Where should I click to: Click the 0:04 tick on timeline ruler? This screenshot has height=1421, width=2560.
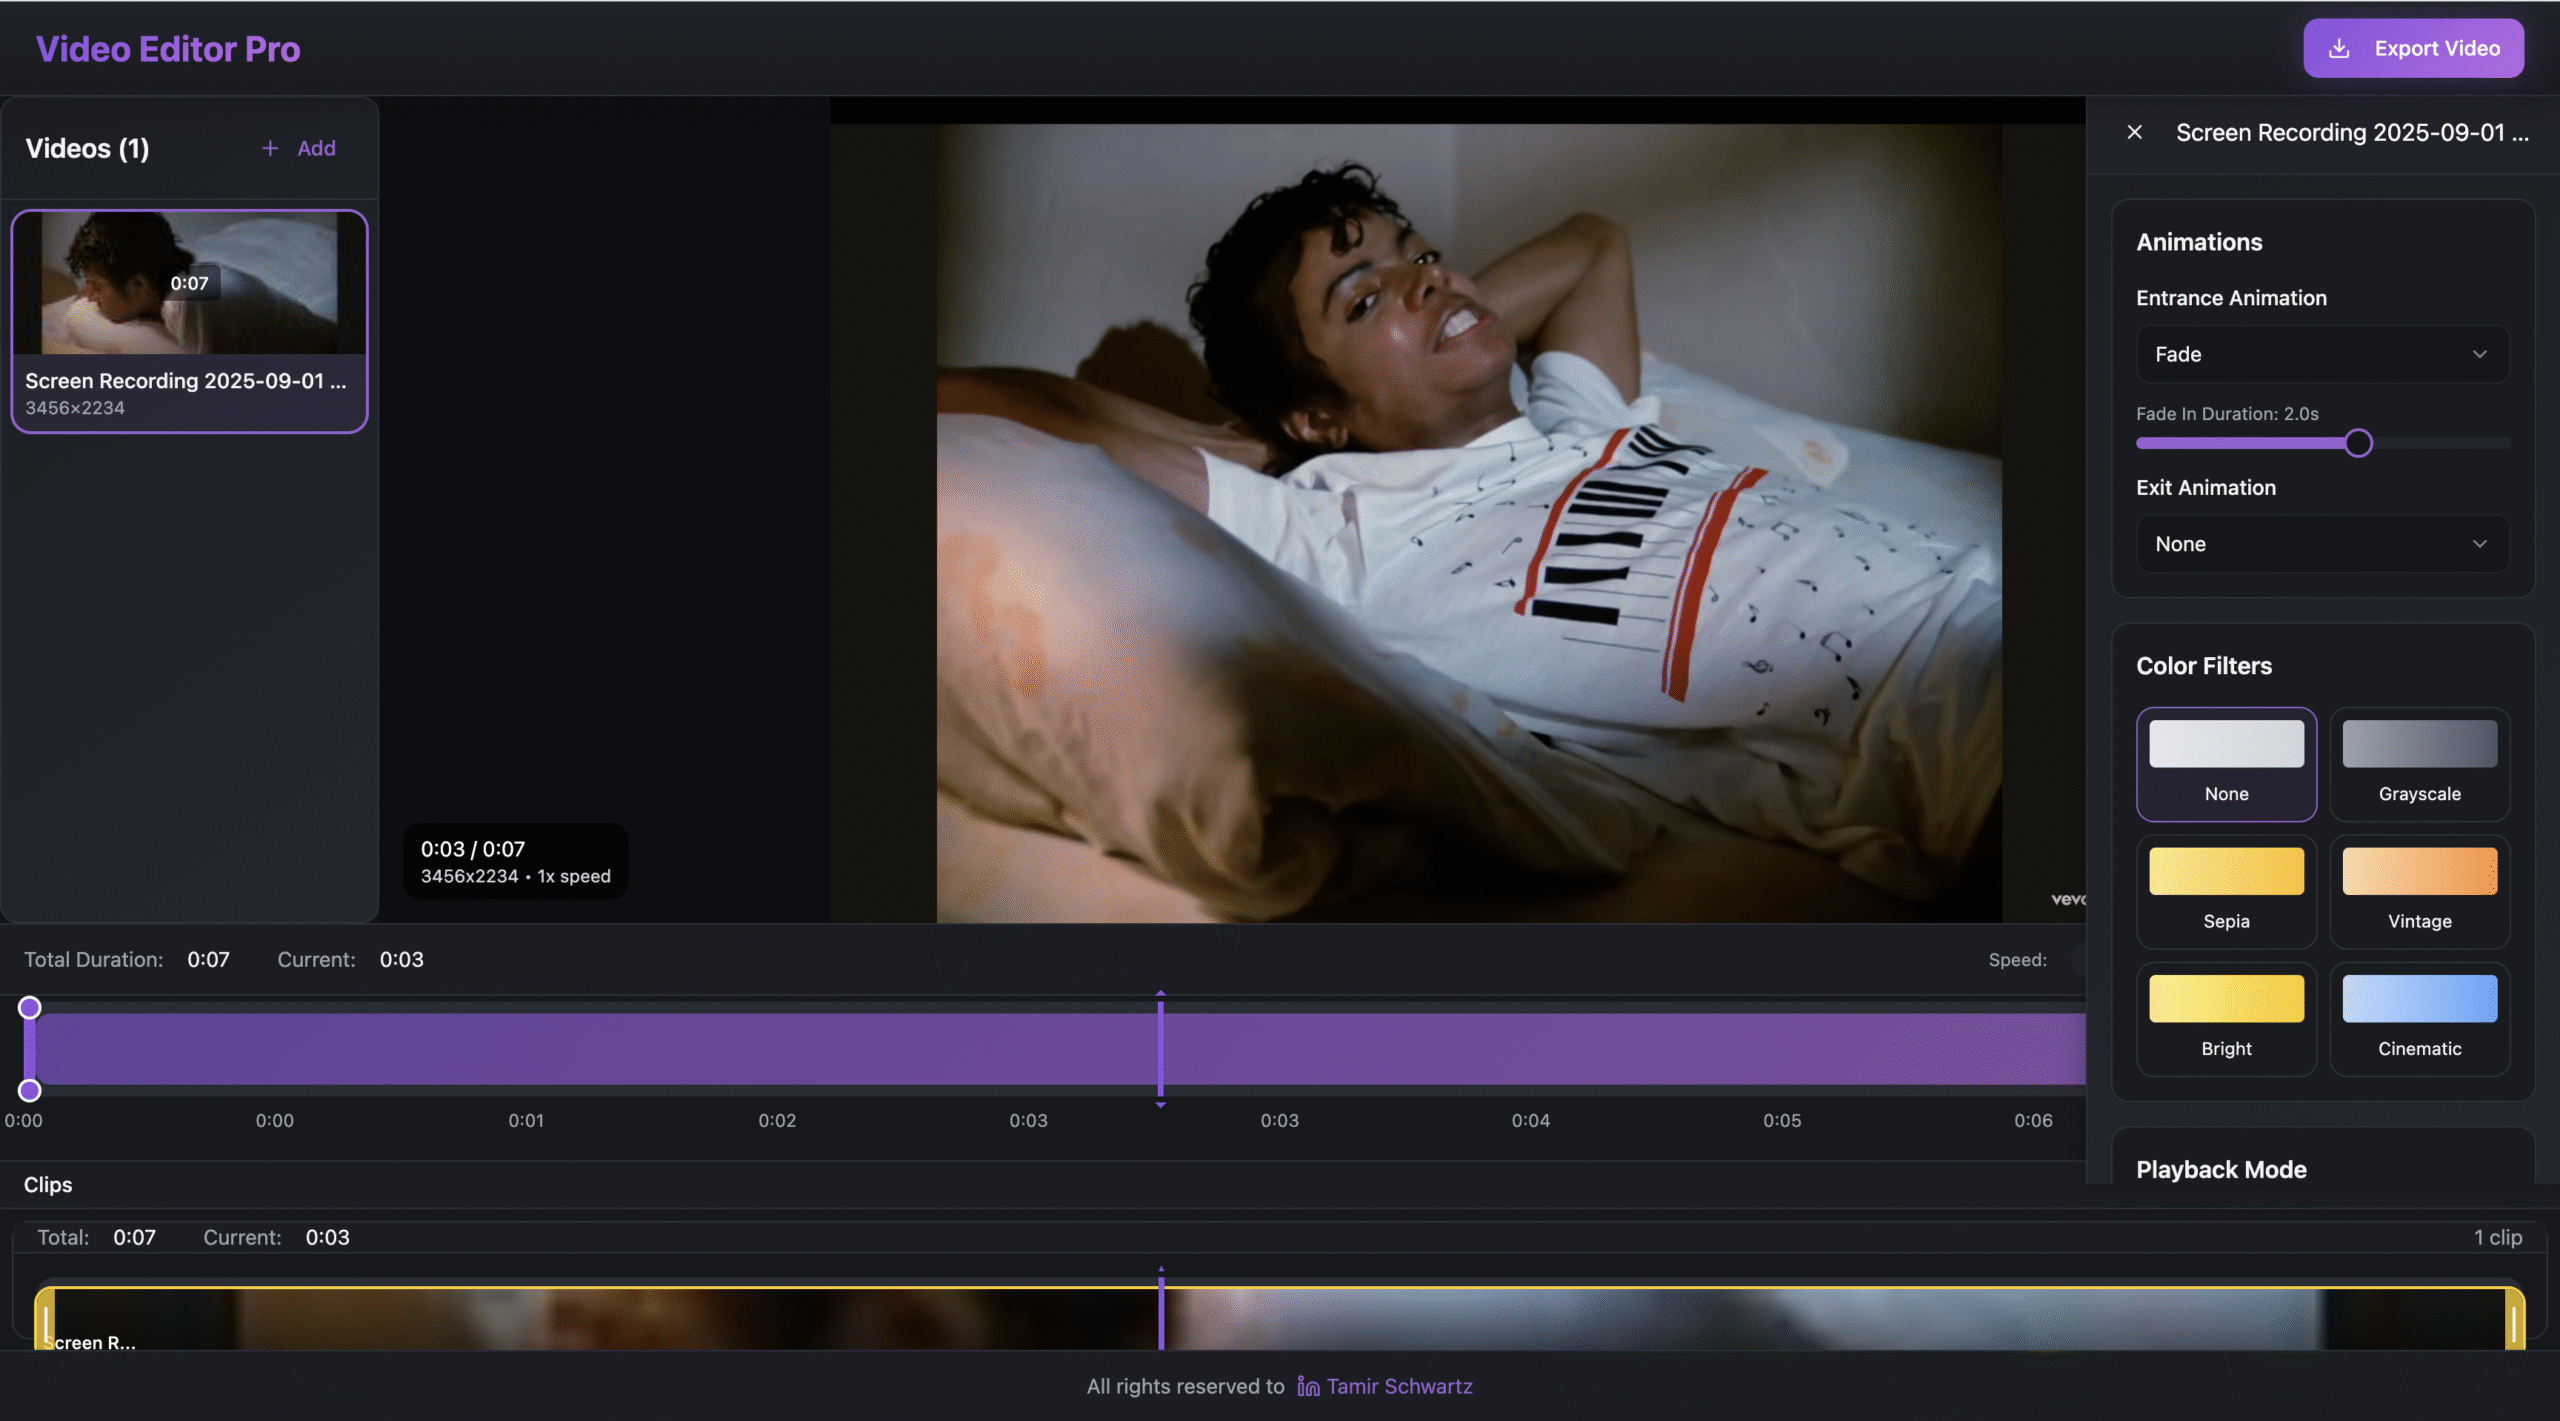[1530, 1121]
